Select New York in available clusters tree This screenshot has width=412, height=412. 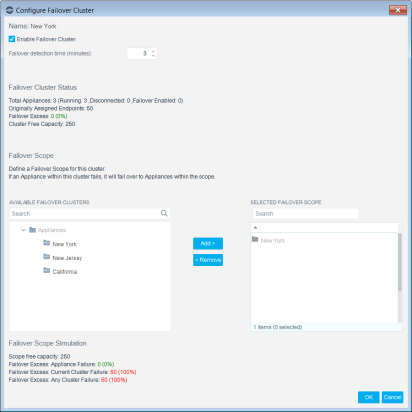point(64,244)
